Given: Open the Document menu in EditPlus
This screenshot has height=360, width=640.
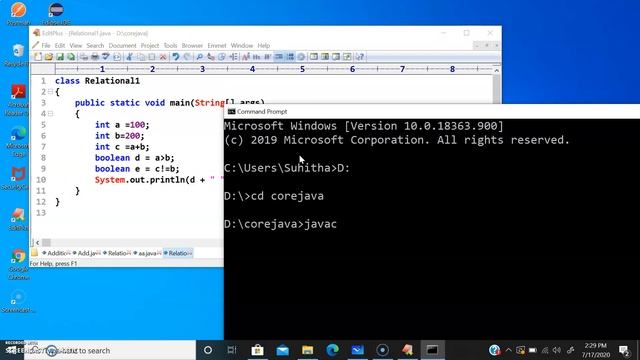Looking at the screenshot, I should point(122,45).
